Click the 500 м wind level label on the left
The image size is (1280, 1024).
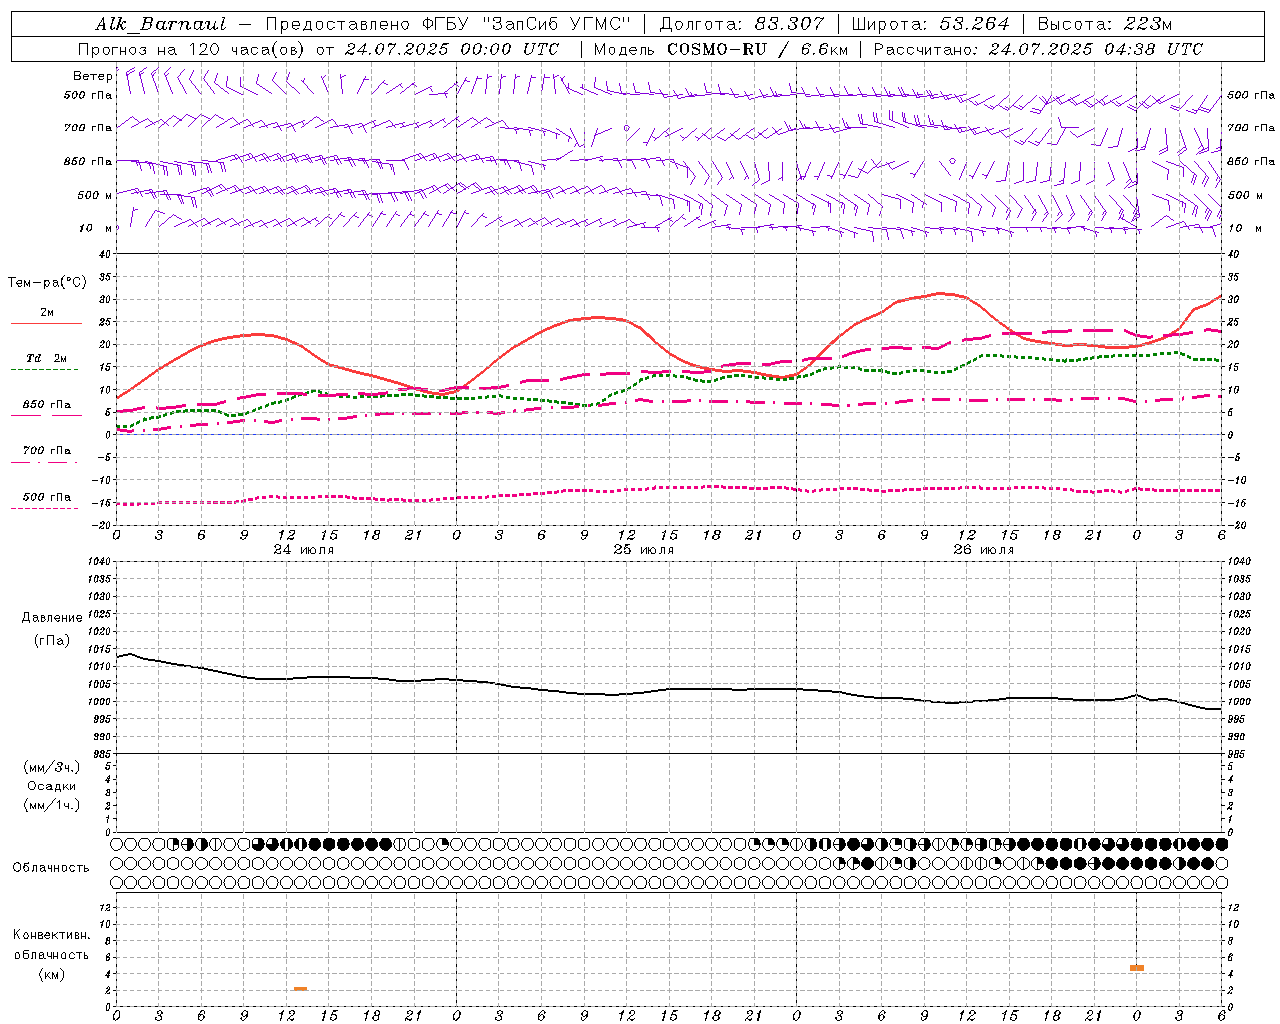tap(95, 195)
